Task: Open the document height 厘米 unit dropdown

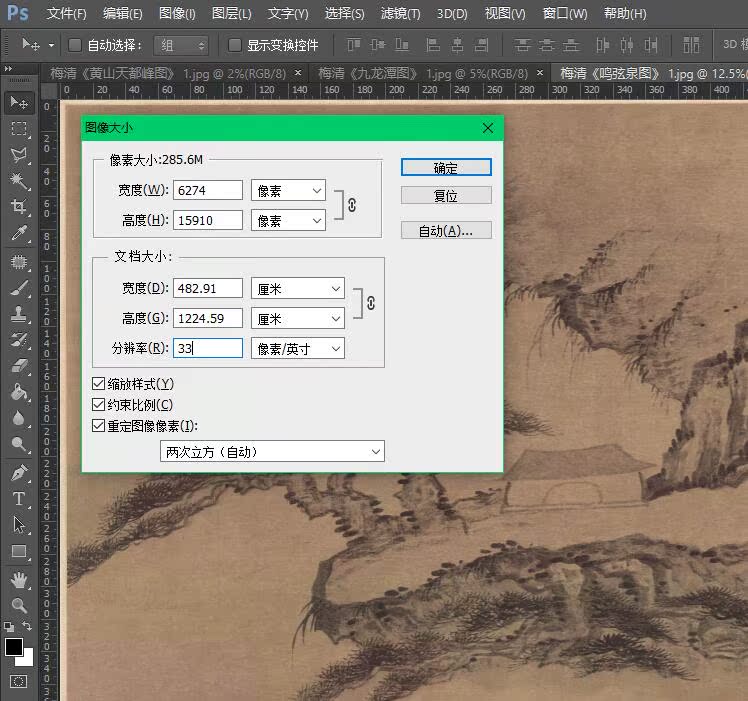Action: [x=298, y=318]
